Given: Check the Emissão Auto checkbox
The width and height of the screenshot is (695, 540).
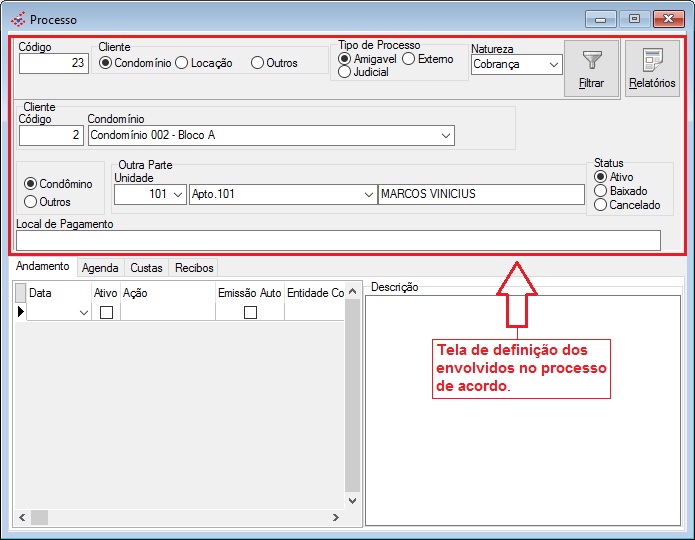Looking at the screenshot, I should (250, 312).
